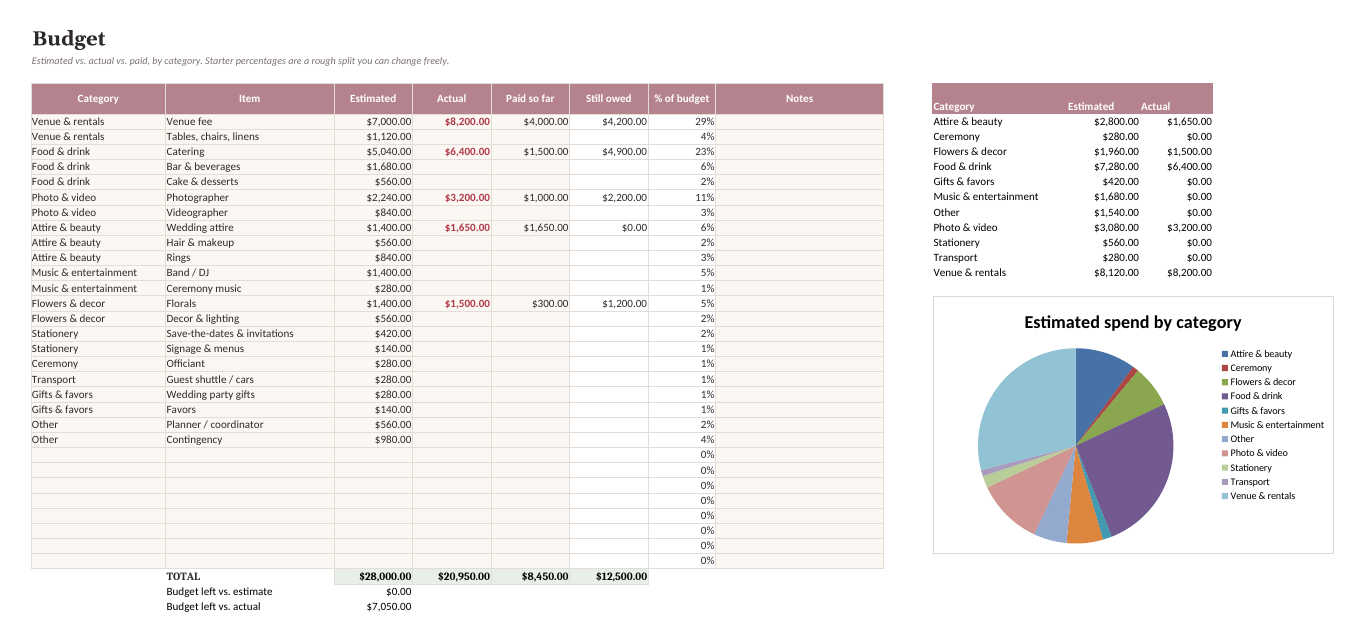
Task: Select the "$12,500.00" total still owed cell
Action: point(609,576)
